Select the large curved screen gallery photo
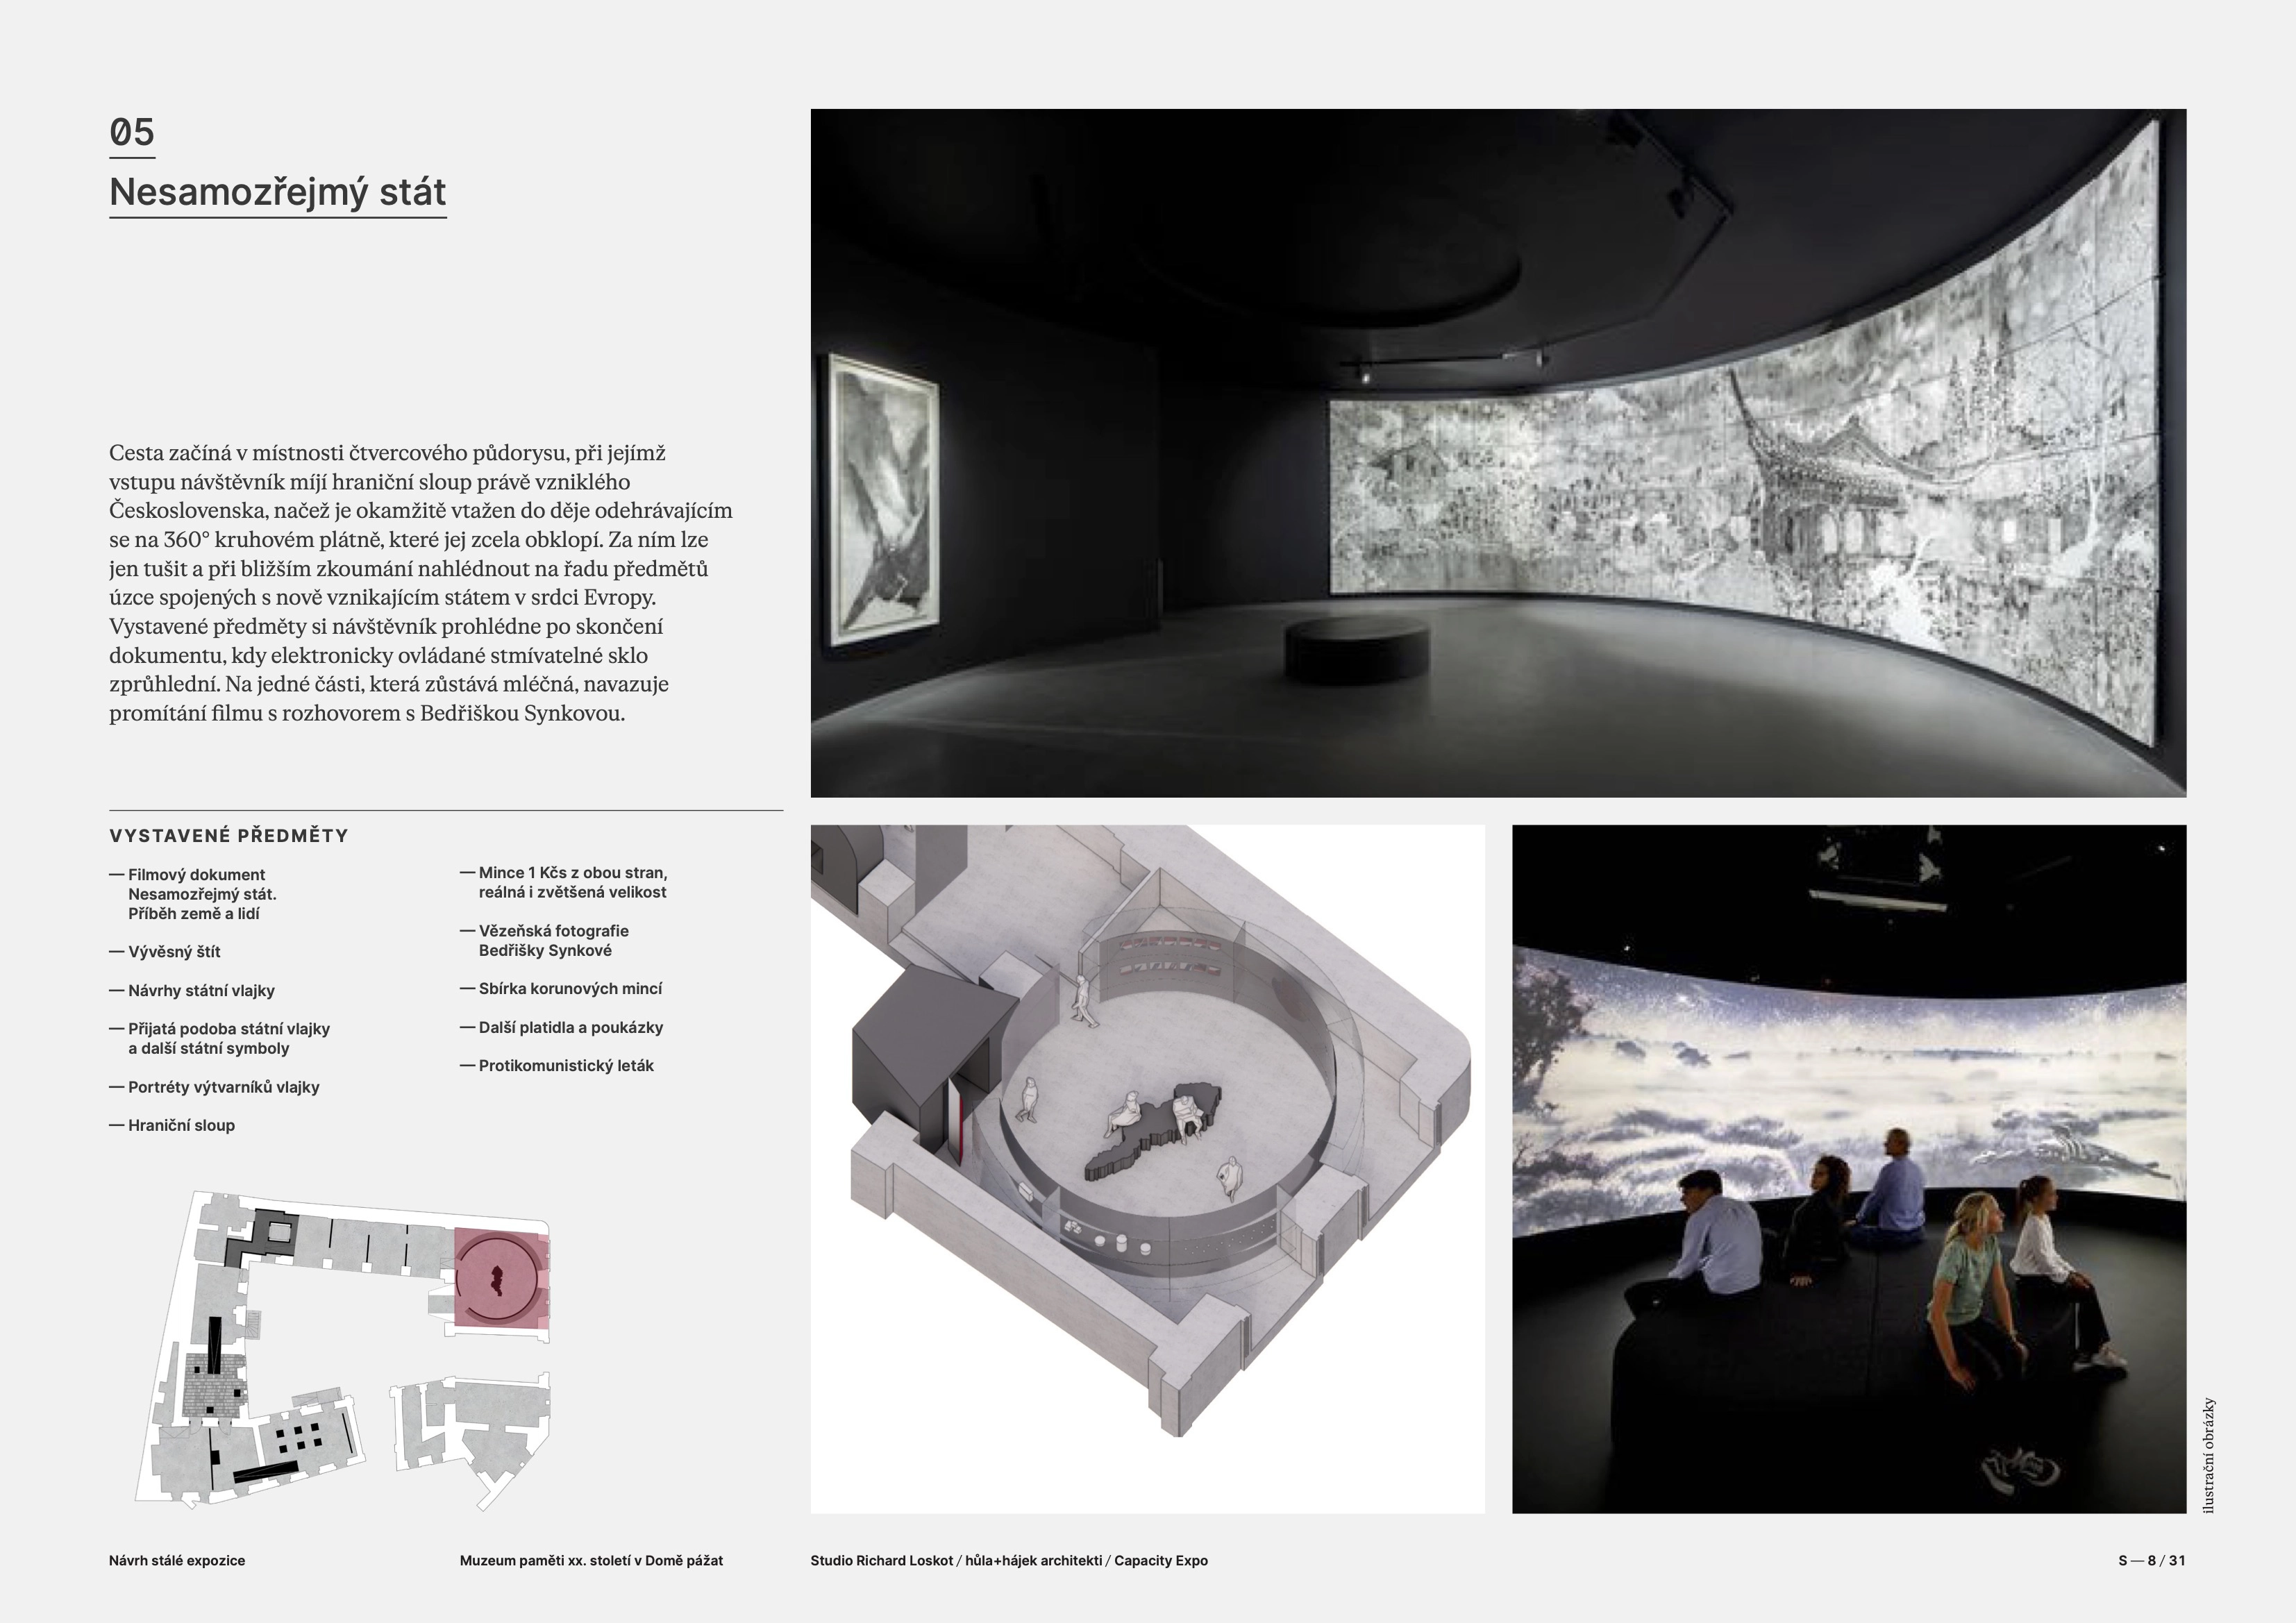 tap(1497, 452)
